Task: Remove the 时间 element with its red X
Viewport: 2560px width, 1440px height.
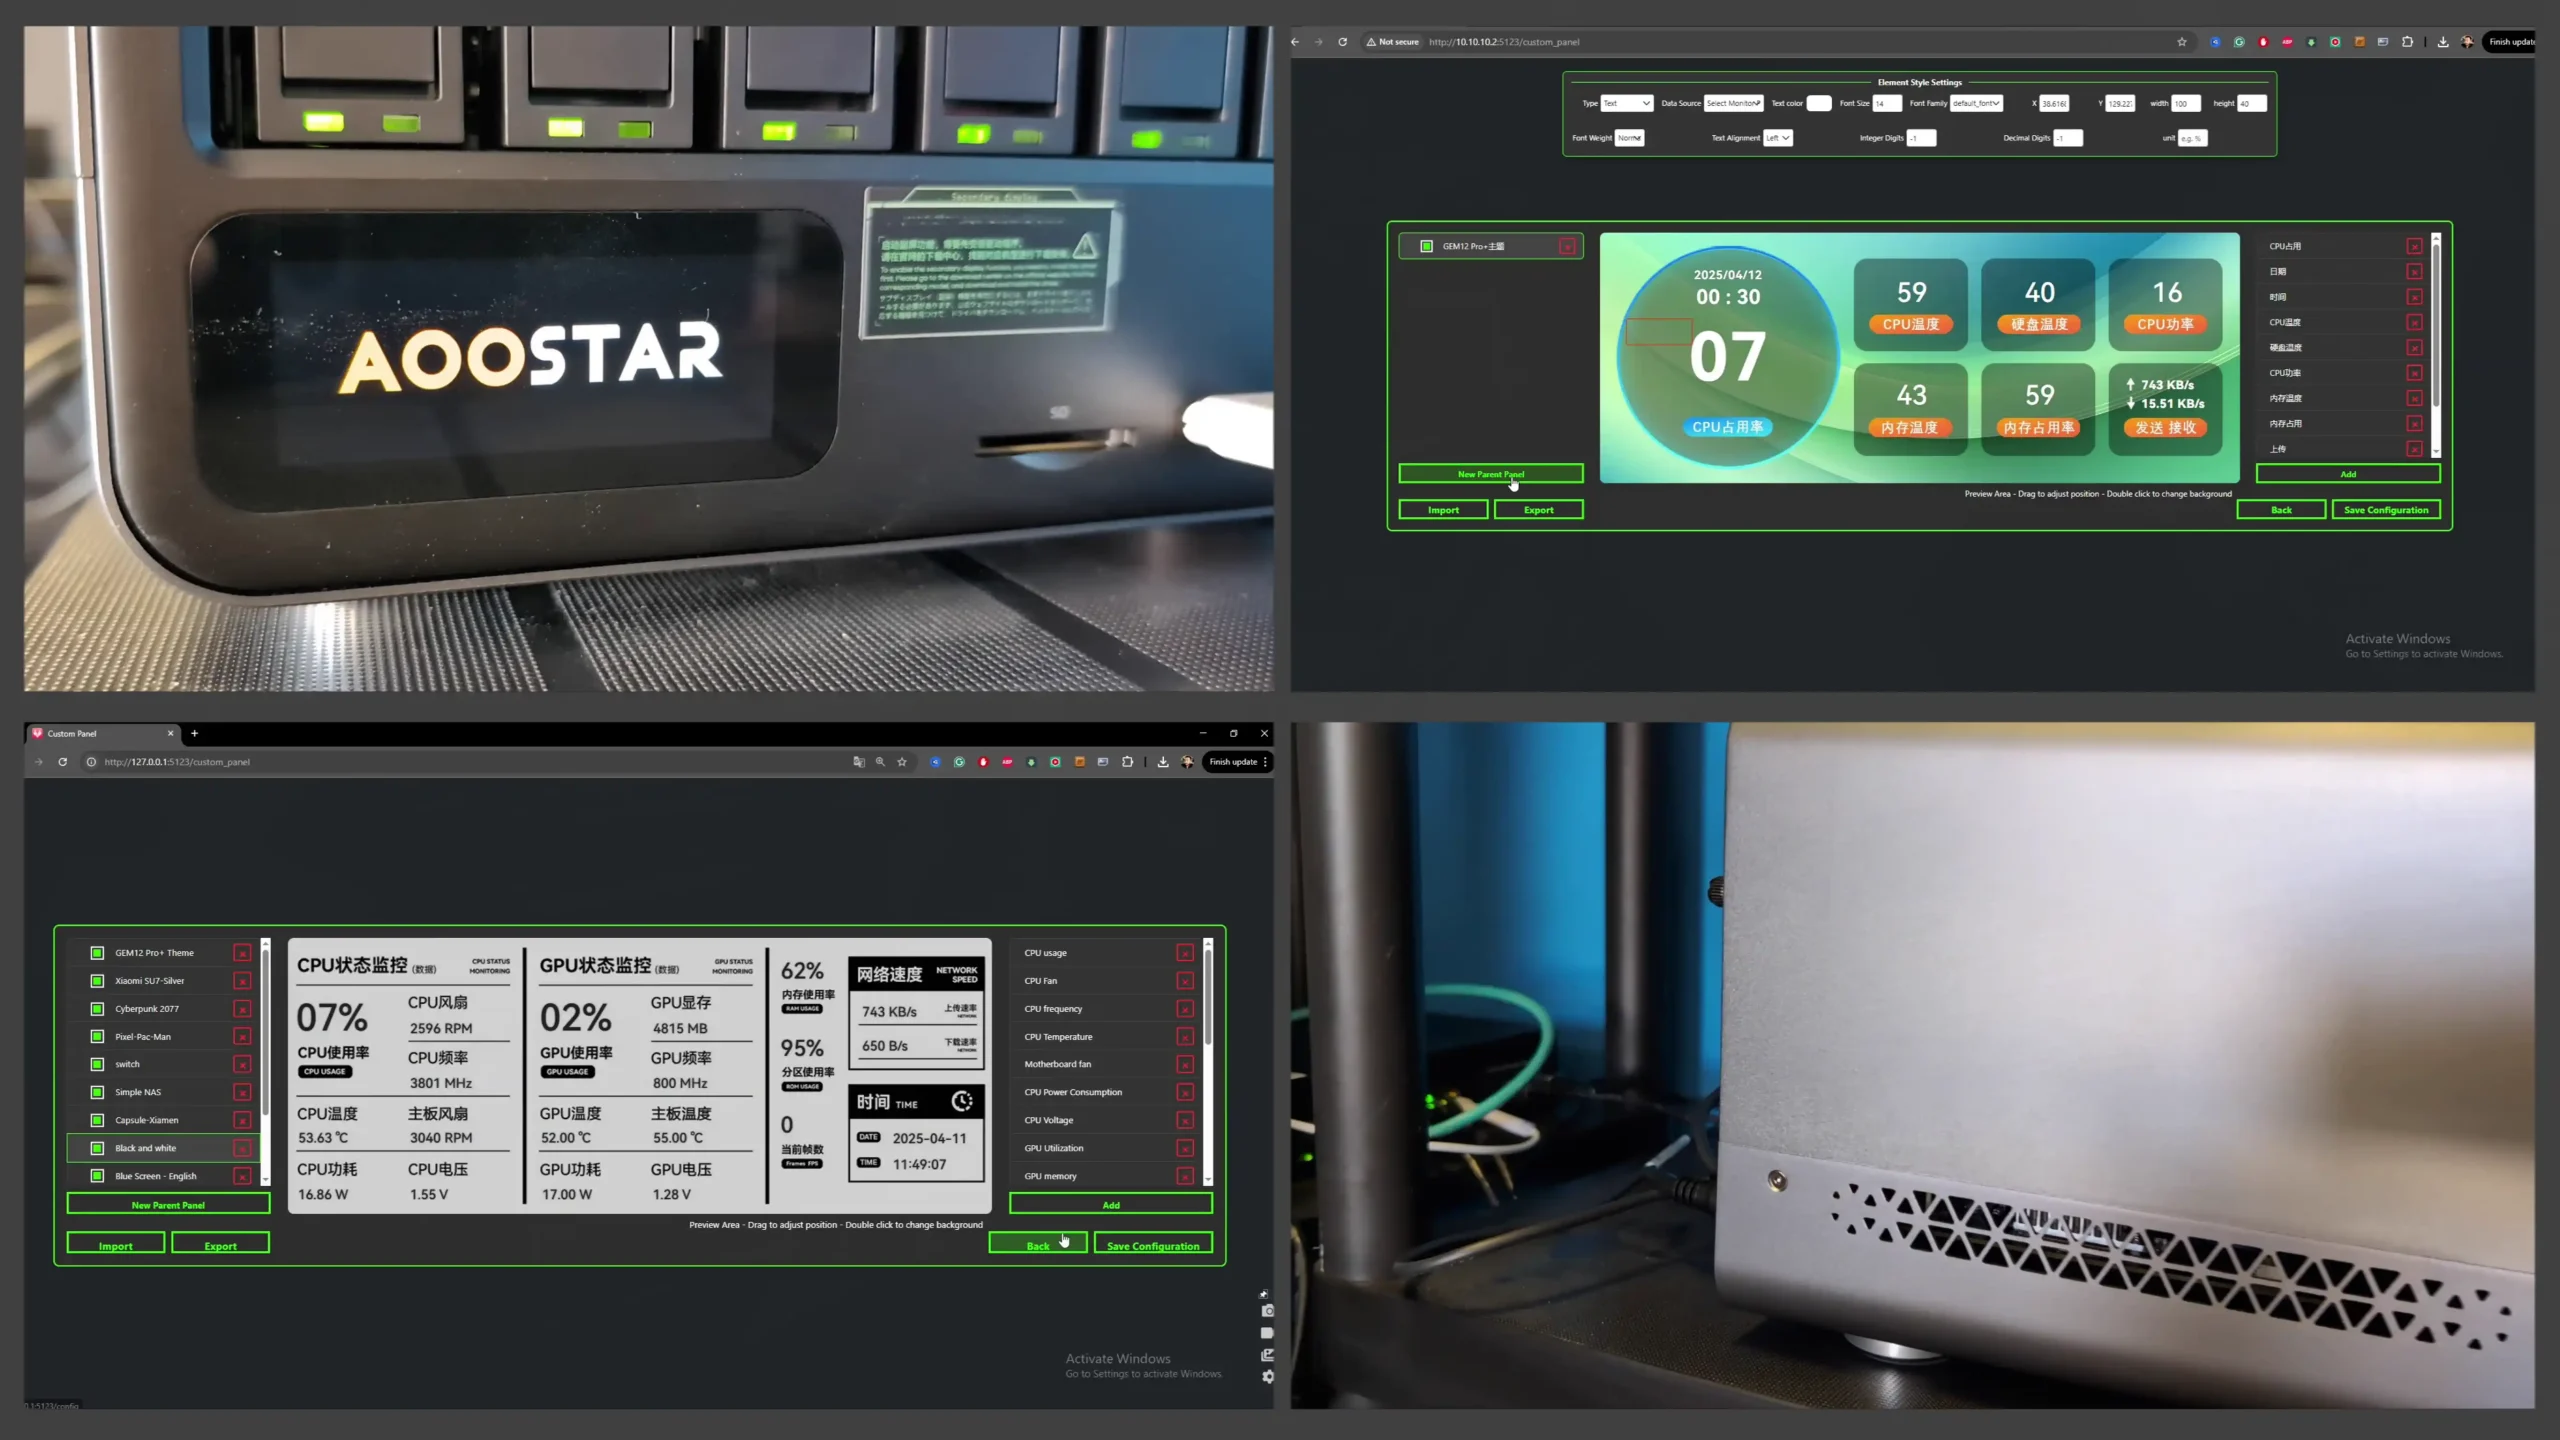Action: [x=2414, y=297]
